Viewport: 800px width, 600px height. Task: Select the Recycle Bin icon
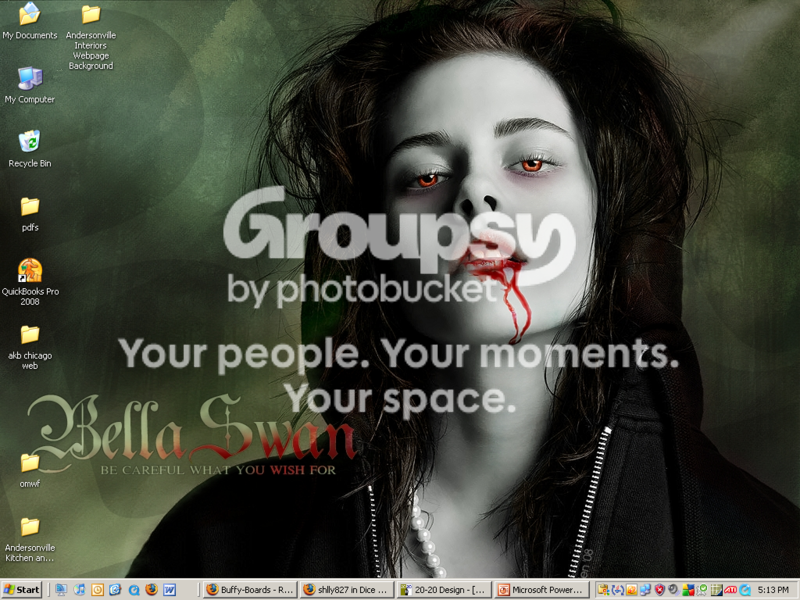30,149
